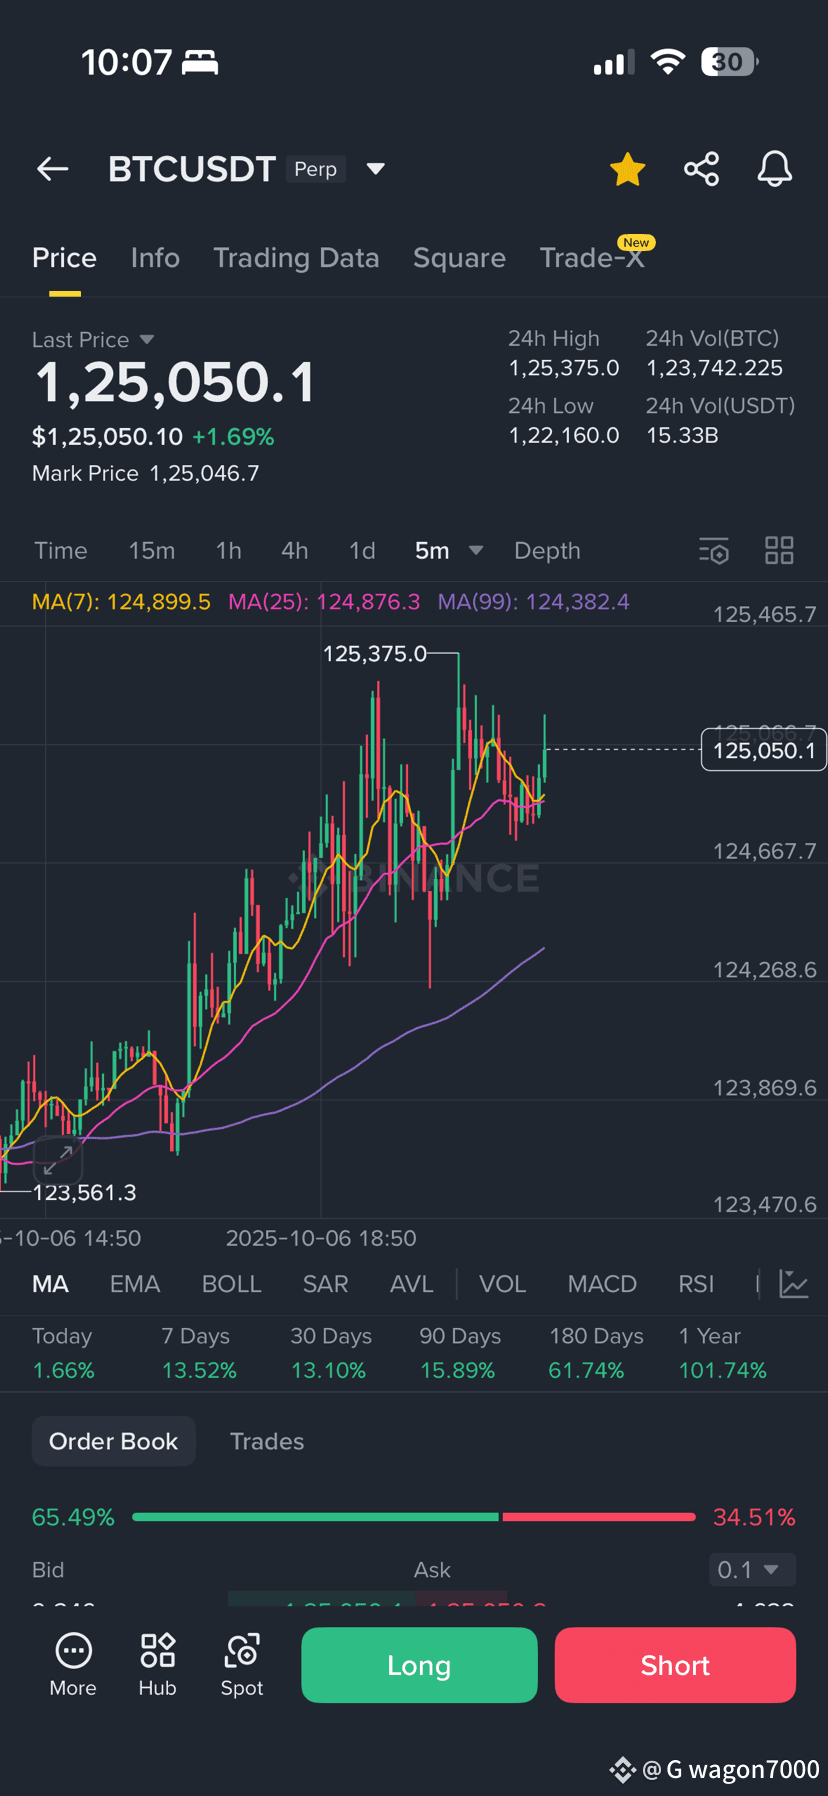Tap the 180 Days 61.74% change
The width and height of the screenshot is (828, 1796).
pos(596,1353)
